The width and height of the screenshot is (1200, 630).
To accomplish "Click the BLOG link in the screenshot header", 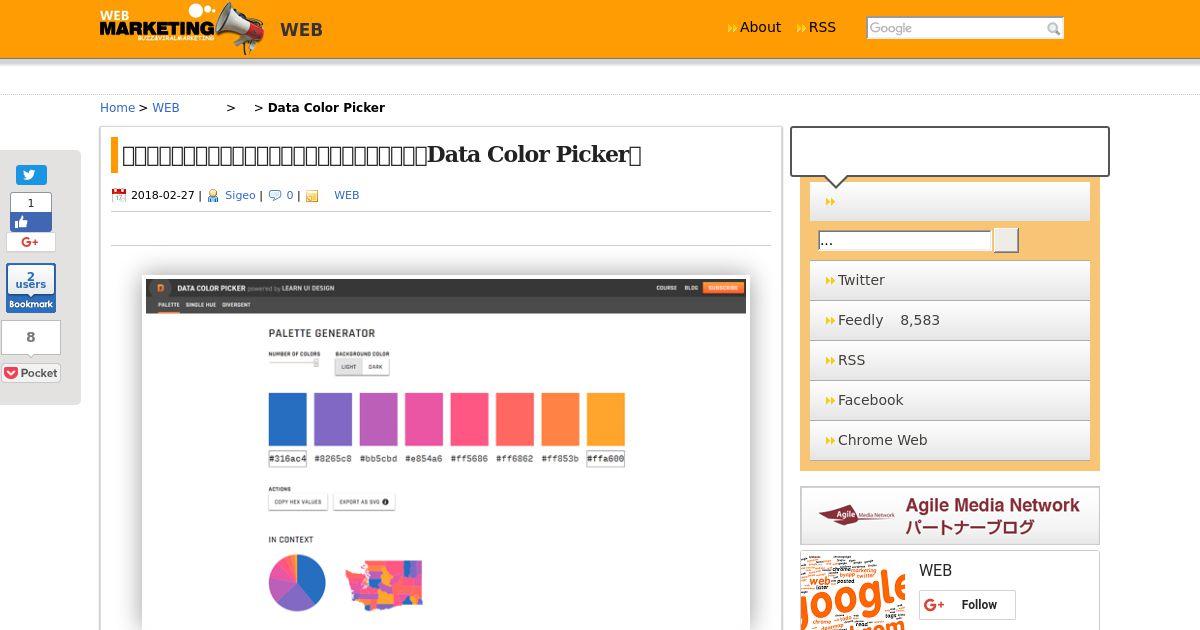I will point(691,288).
